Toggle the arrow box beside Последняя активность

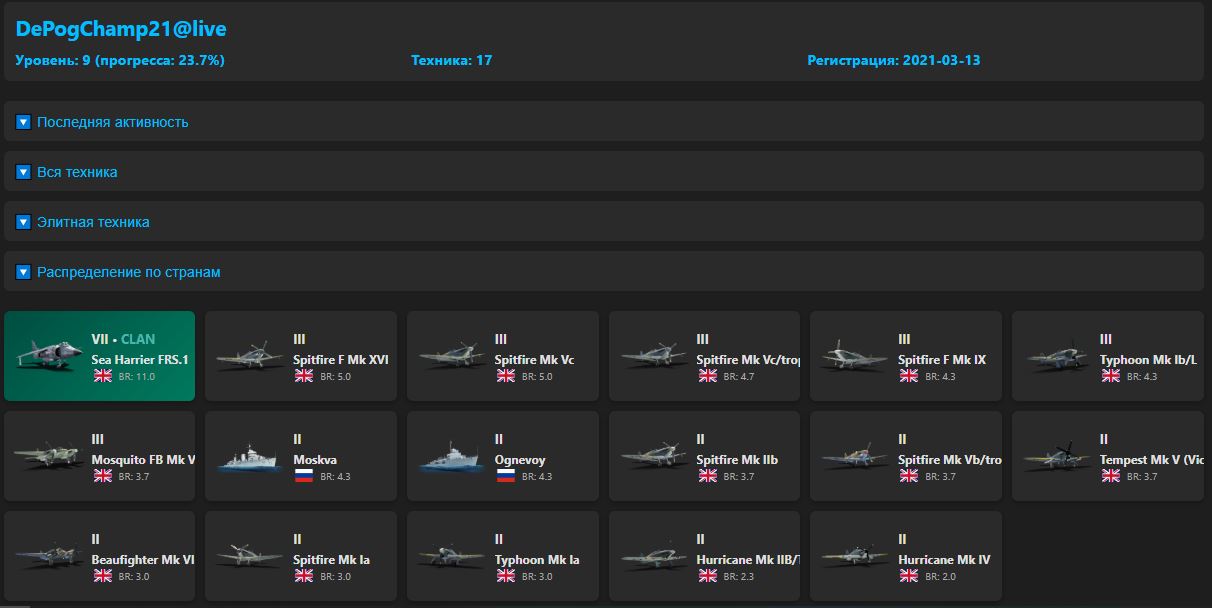24,122
